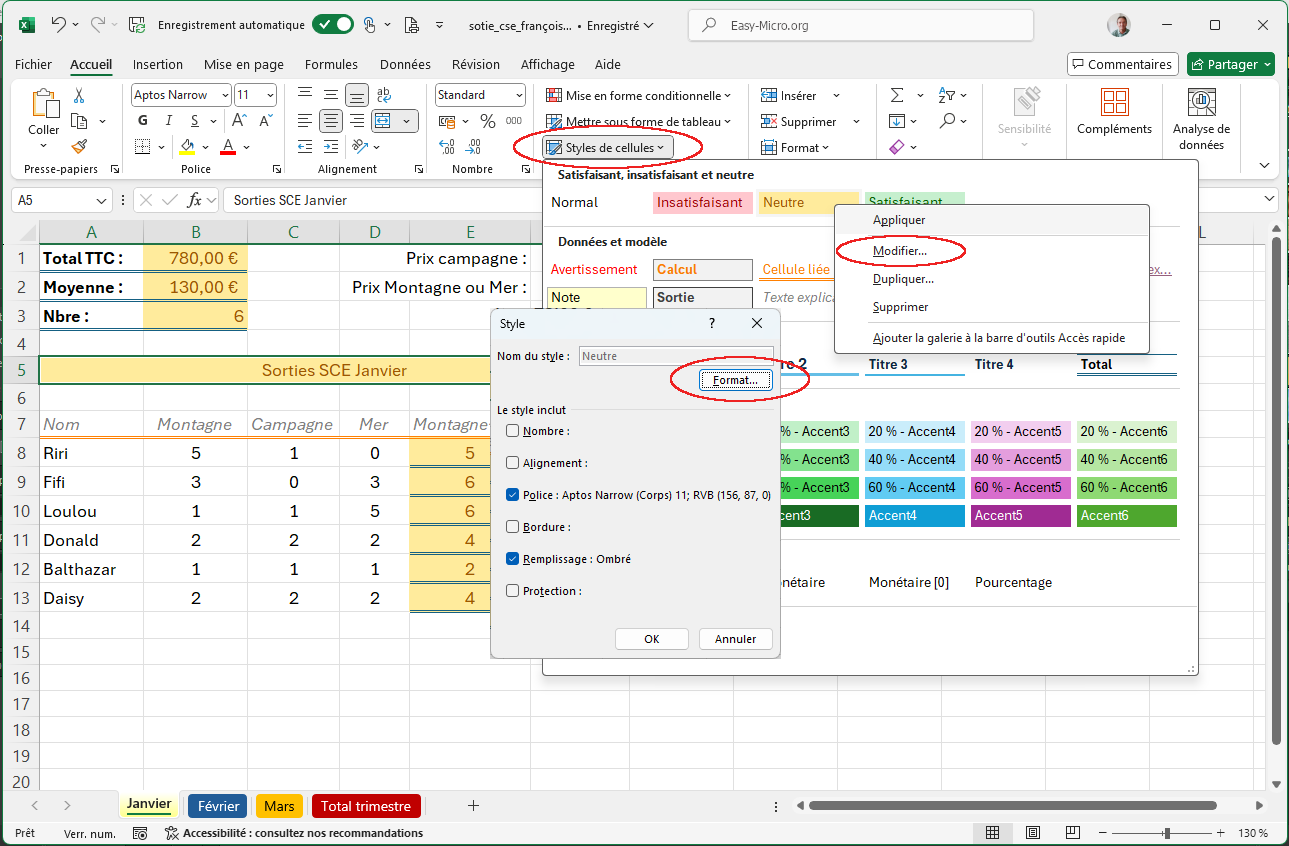The width and height of the screenshot is (1289, 846).
Task: Enable the Nombre checkbox in Style dialog
Action: (x=513, y=431)
